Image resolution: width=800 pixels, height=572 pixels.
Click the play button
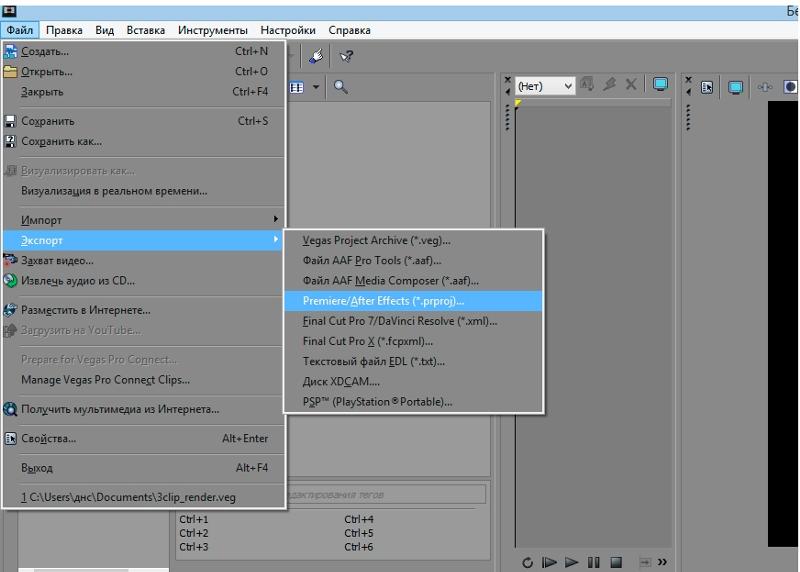571,562
